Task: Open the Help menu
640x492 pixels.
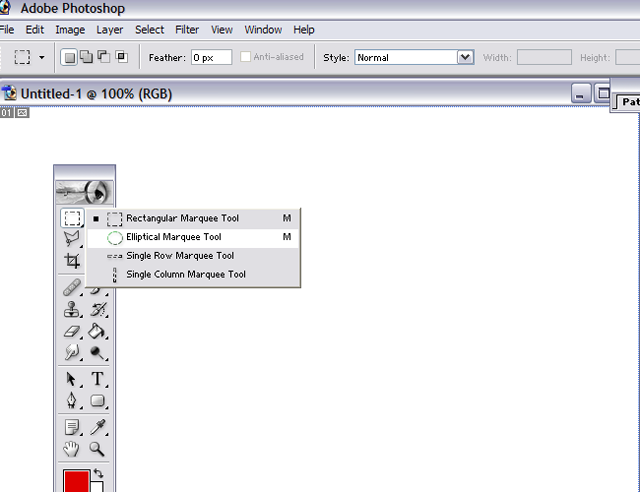Action: [x=304, y=30]
